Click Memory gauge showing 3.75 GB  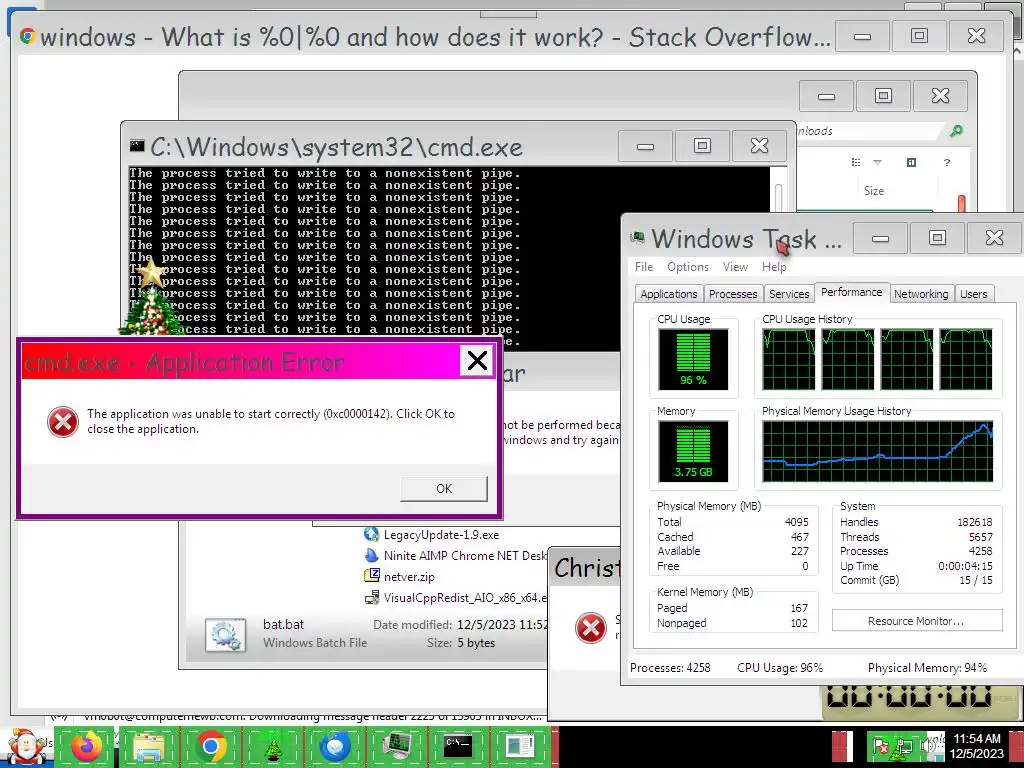[x=693, y=451]
